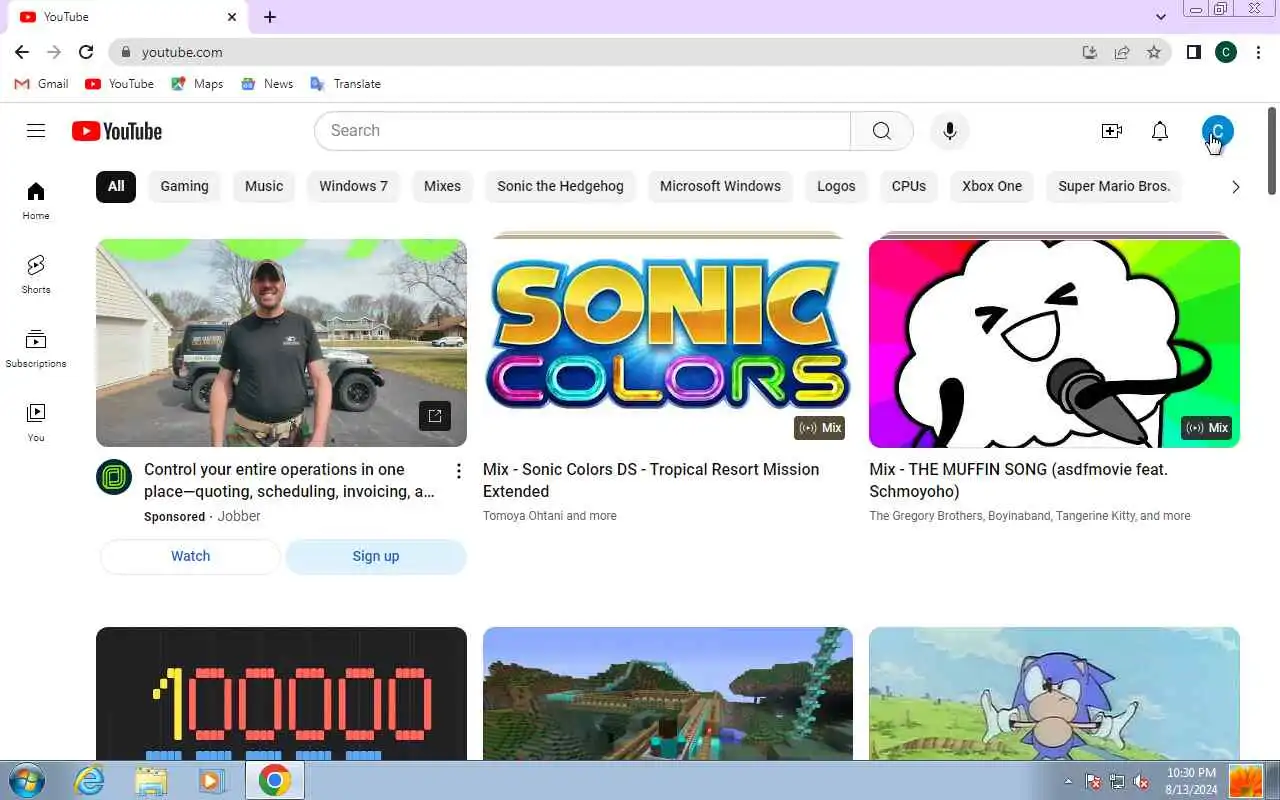This screenshot has width=1280, height=800.
Task: Open Chrome profile C avatar
Action: pos(1226,52)
